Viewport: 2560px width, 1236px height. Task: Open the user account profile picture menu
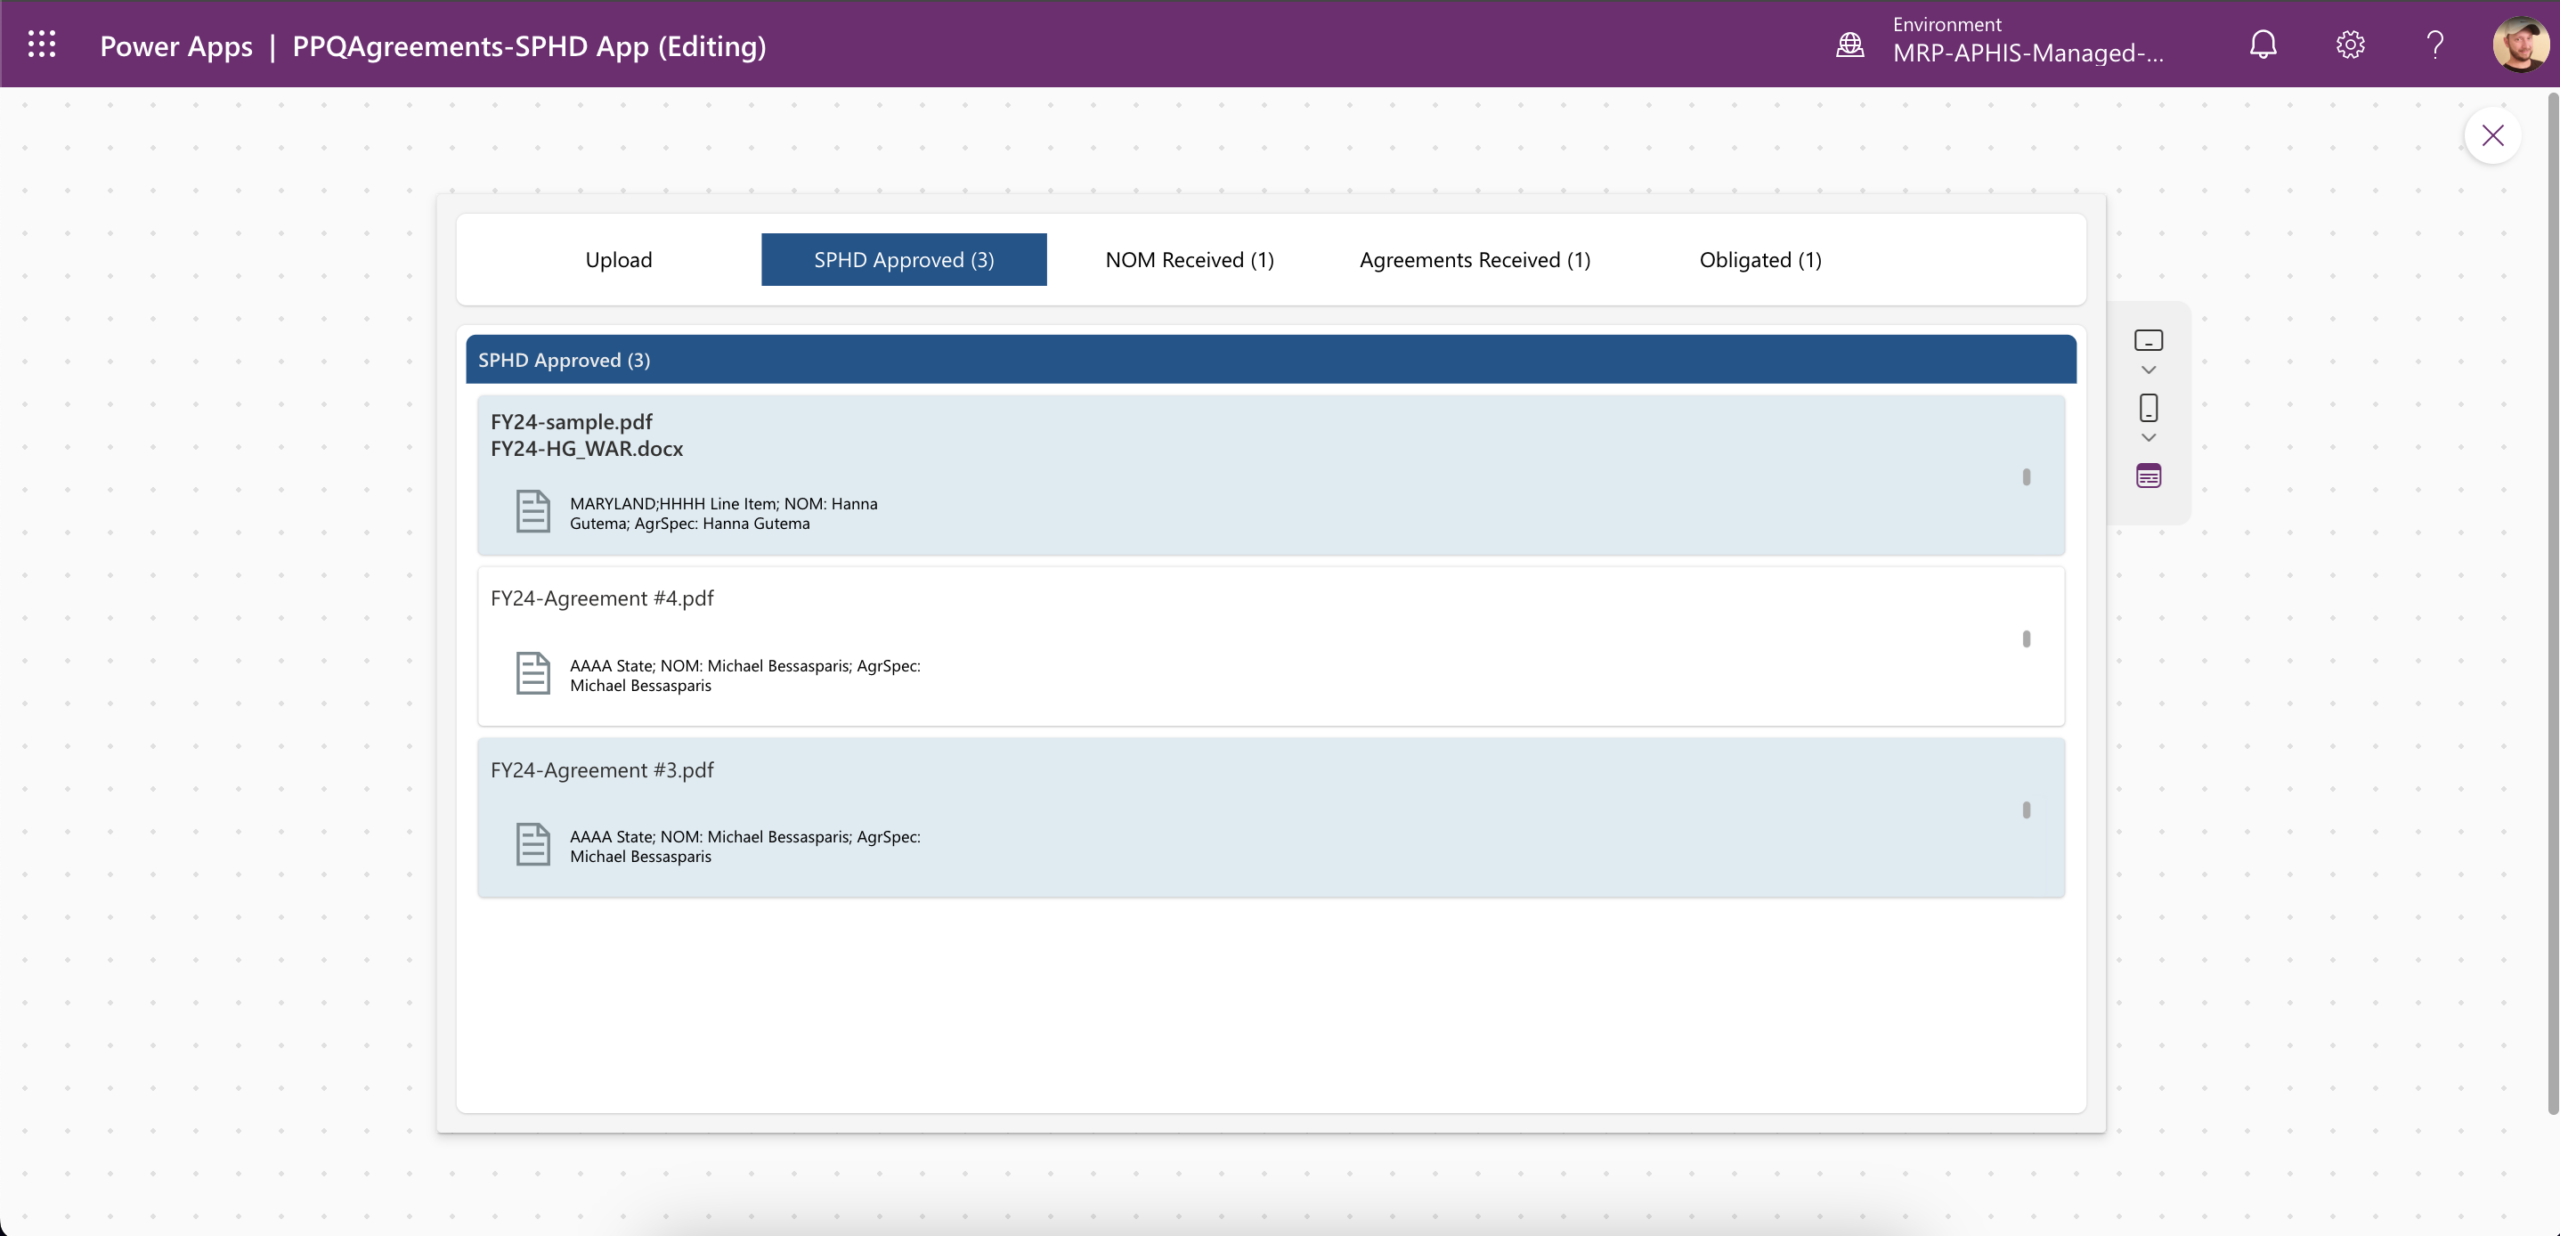tap(2520, 45)
